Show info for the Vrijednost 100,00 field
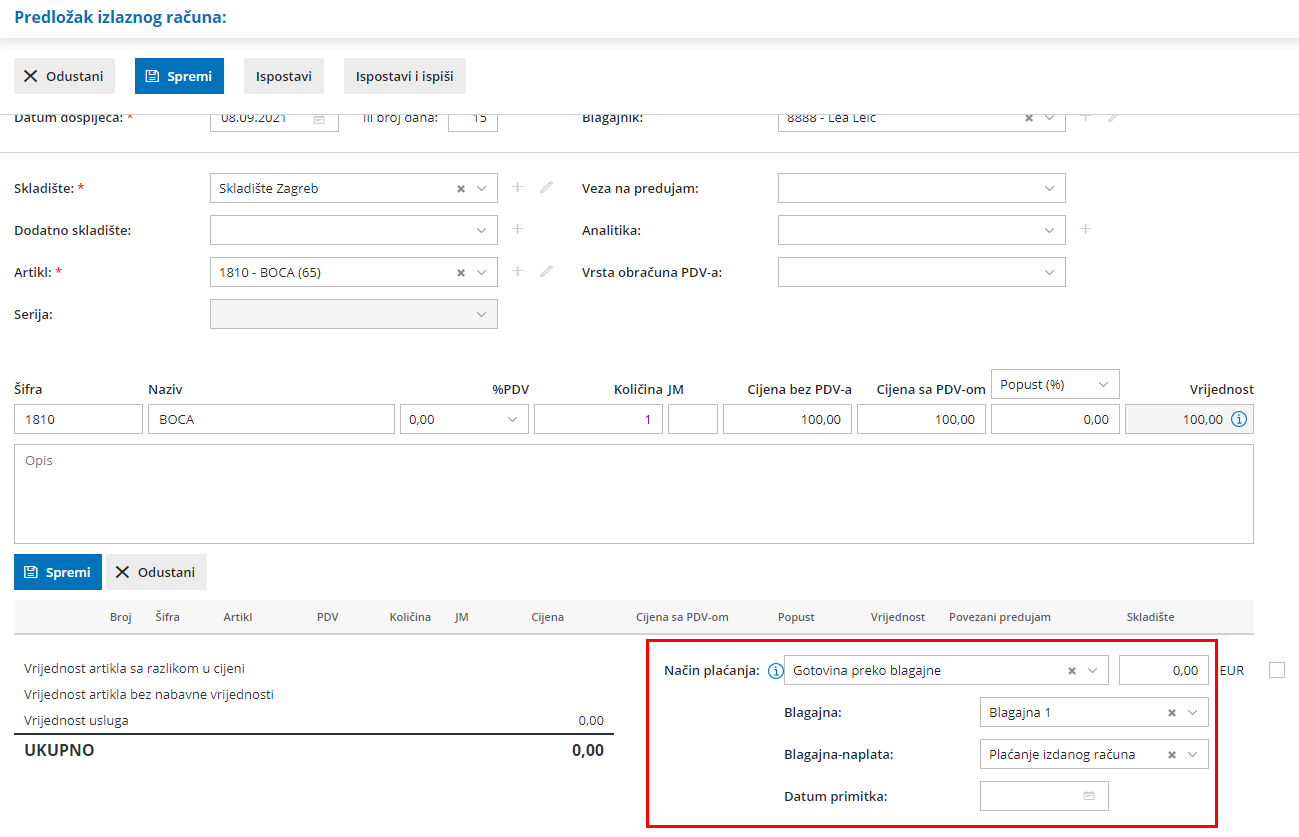 pyautogui.click(x=1238, y=419)
